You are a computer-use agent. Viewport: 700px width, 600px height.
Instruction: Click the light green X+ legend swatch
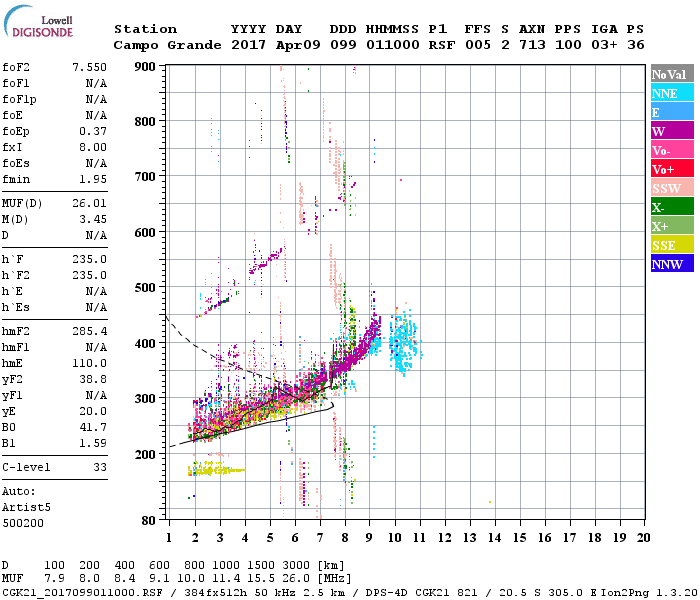coord(672,226)
